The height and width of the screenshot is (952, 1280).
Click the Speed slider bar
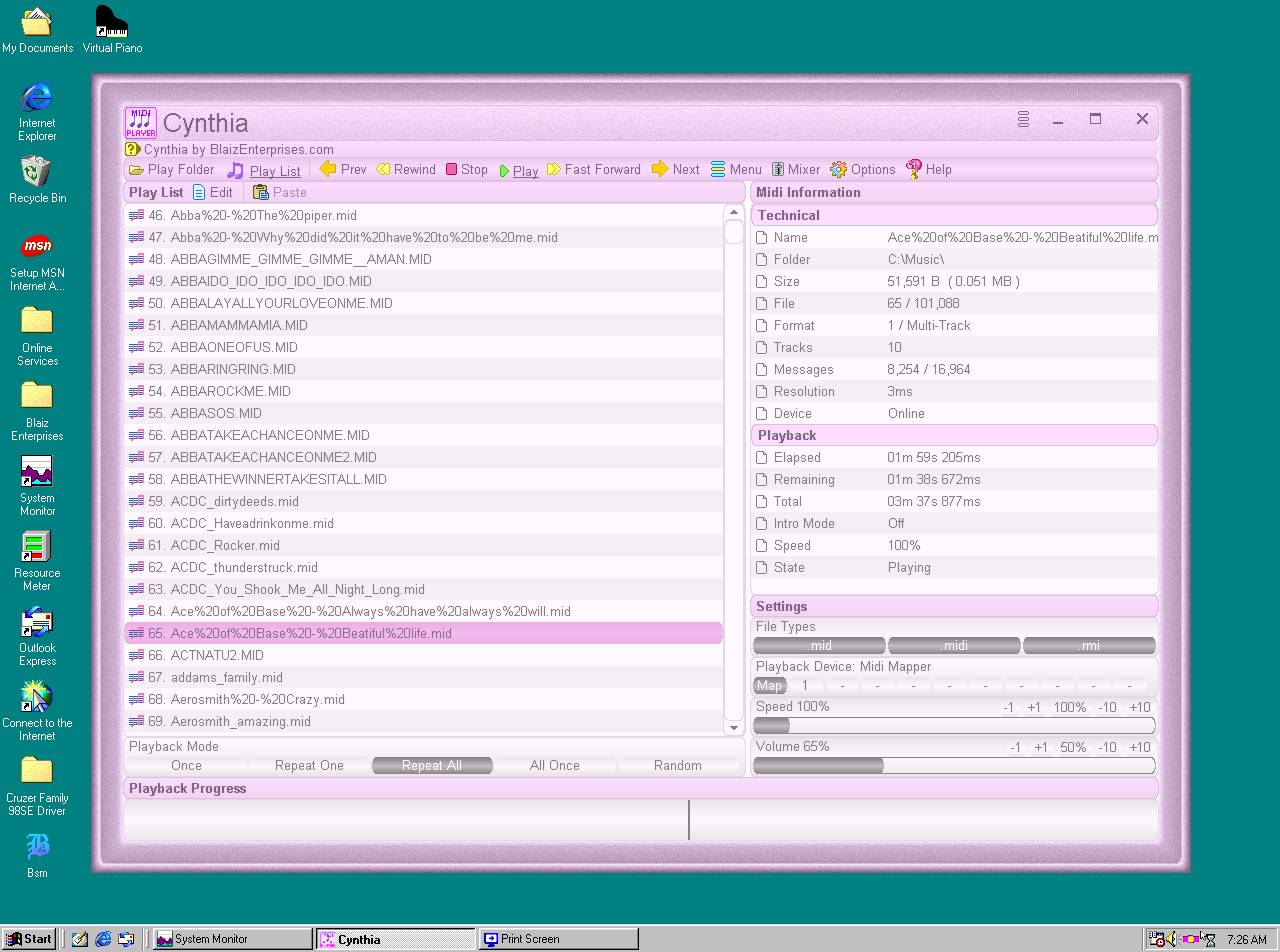954,726
